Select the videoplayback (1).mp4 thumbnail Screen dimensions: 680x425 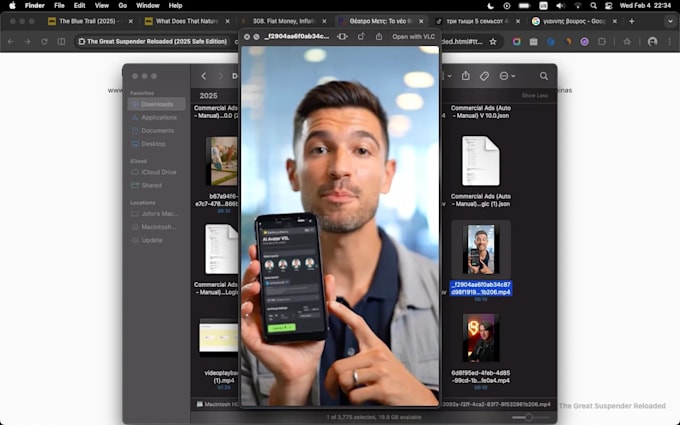(219, 337)
